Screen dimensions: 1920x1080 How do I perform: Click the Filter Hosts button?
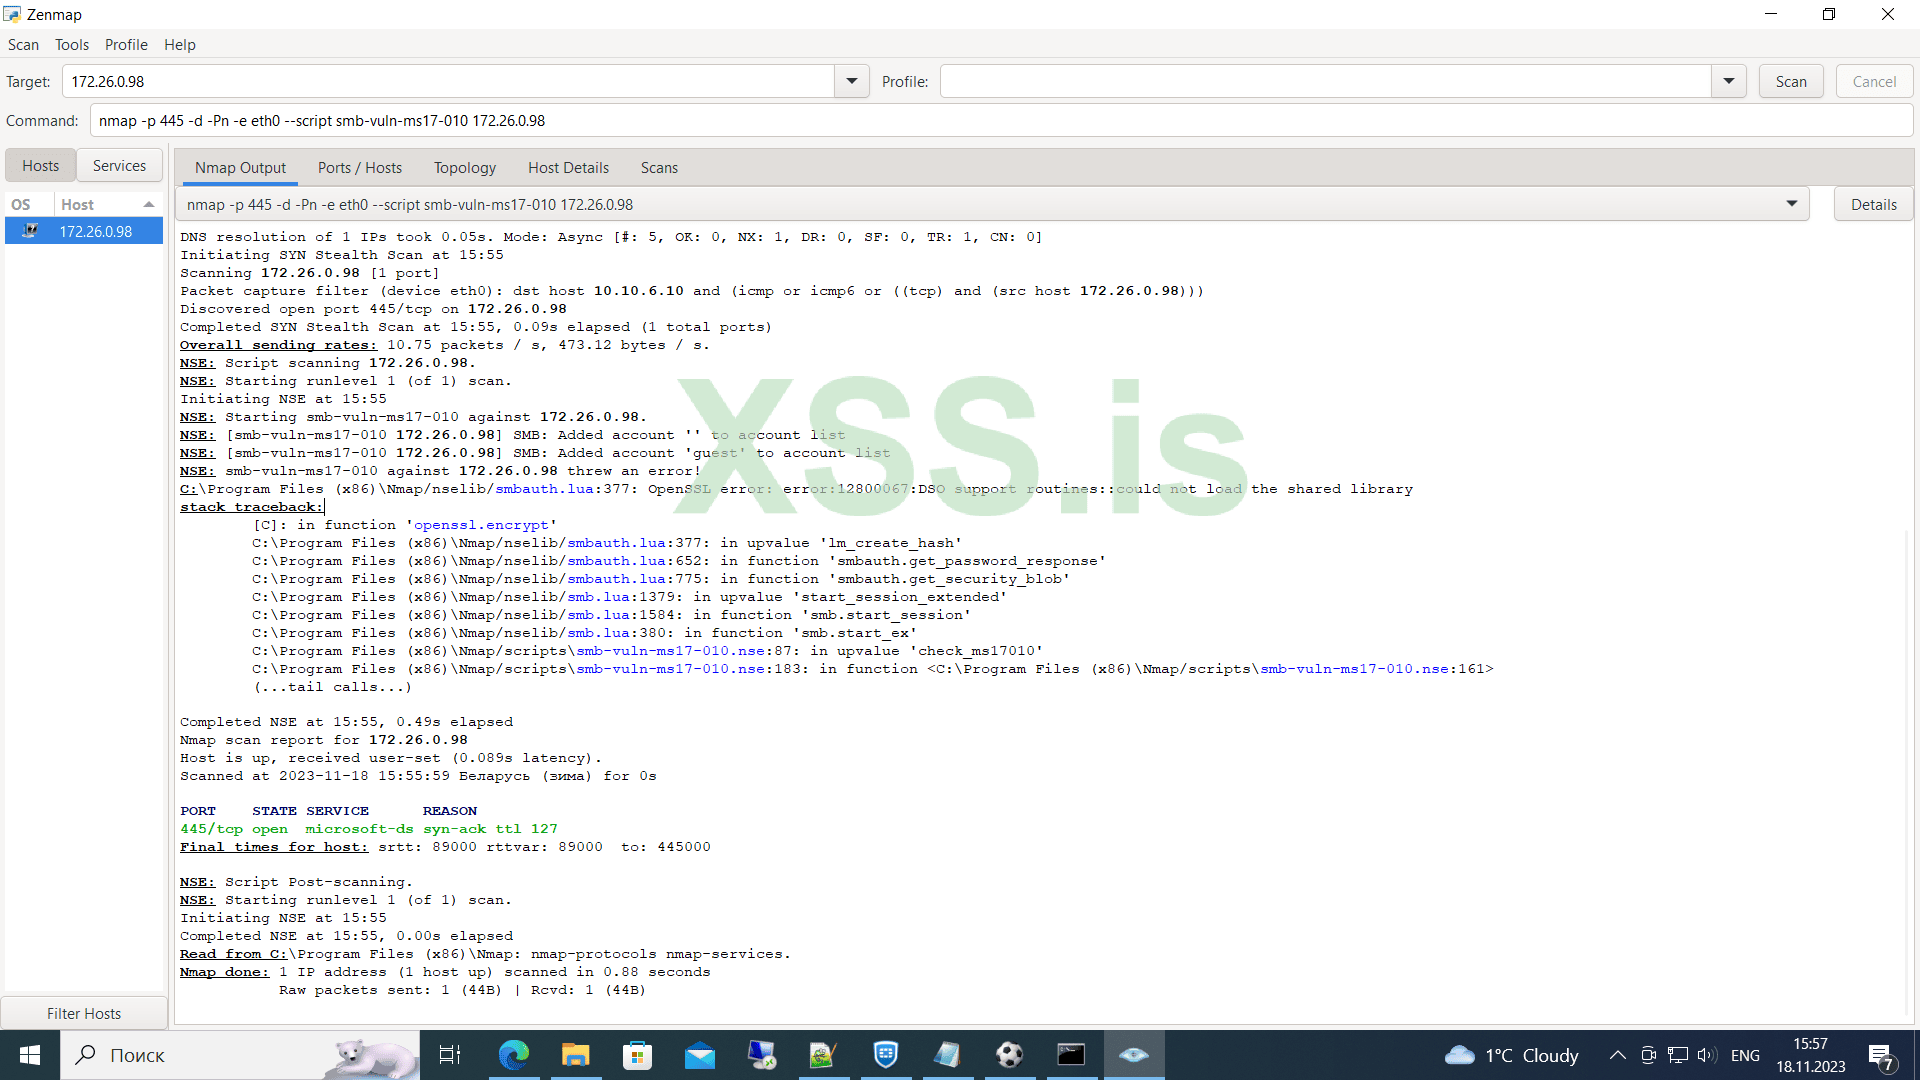[x=84, y=1013]
